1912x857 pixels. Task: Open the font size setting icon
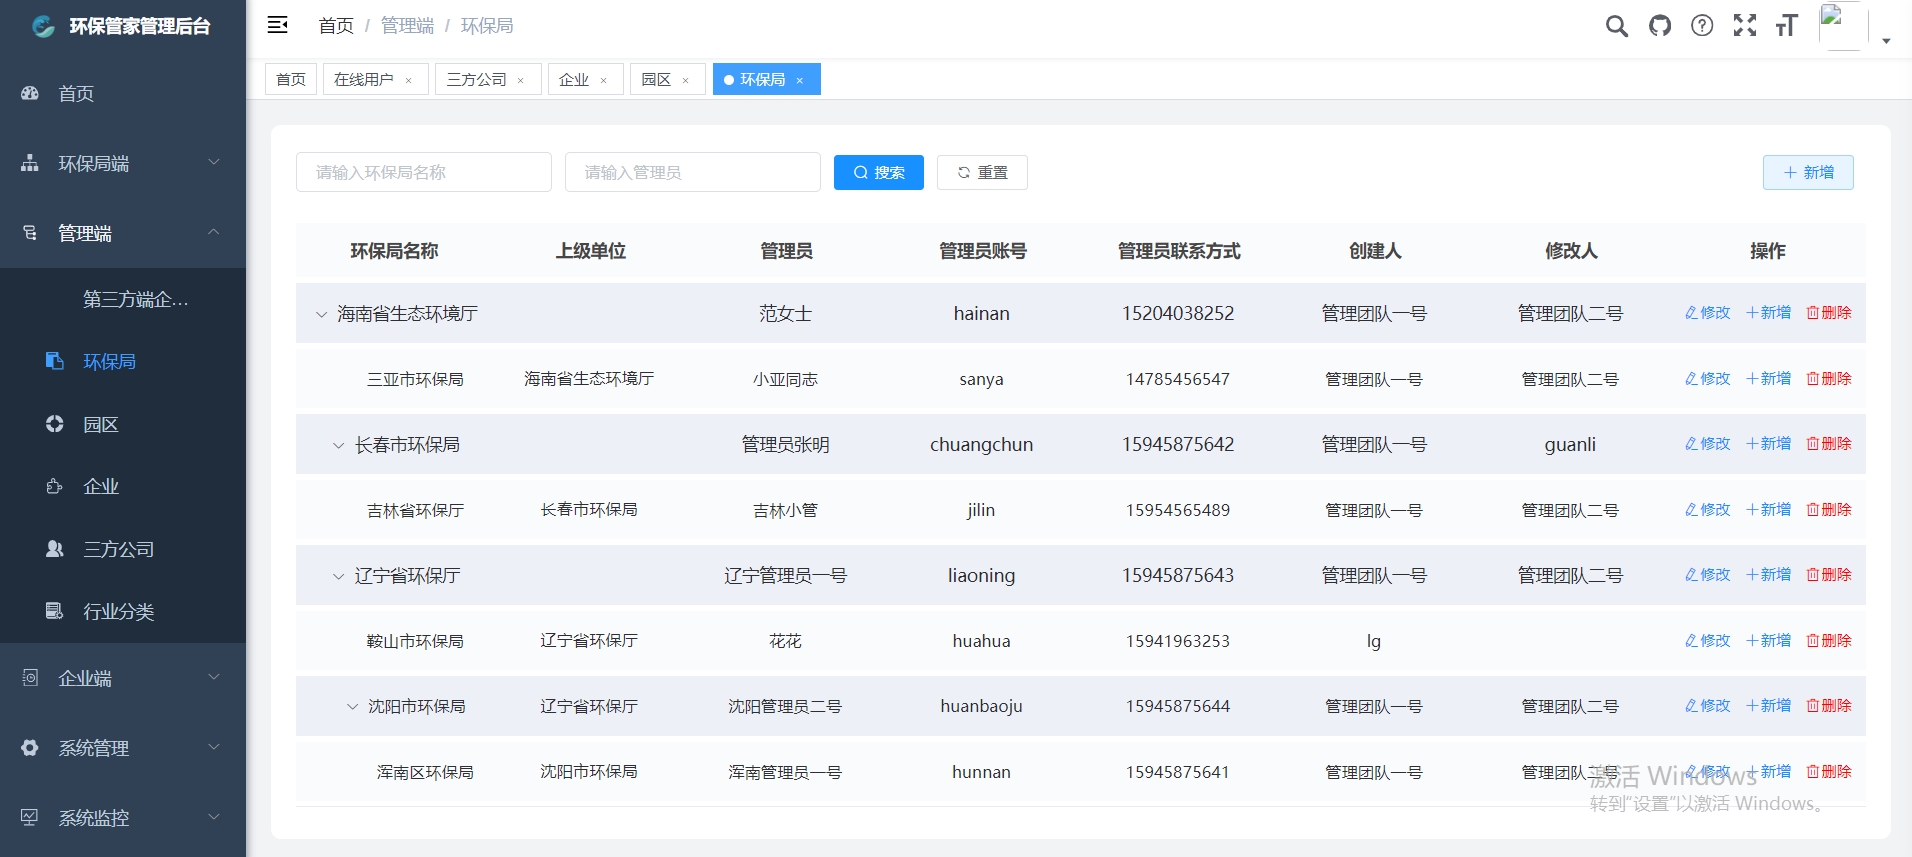click(x=1787, y=26)
